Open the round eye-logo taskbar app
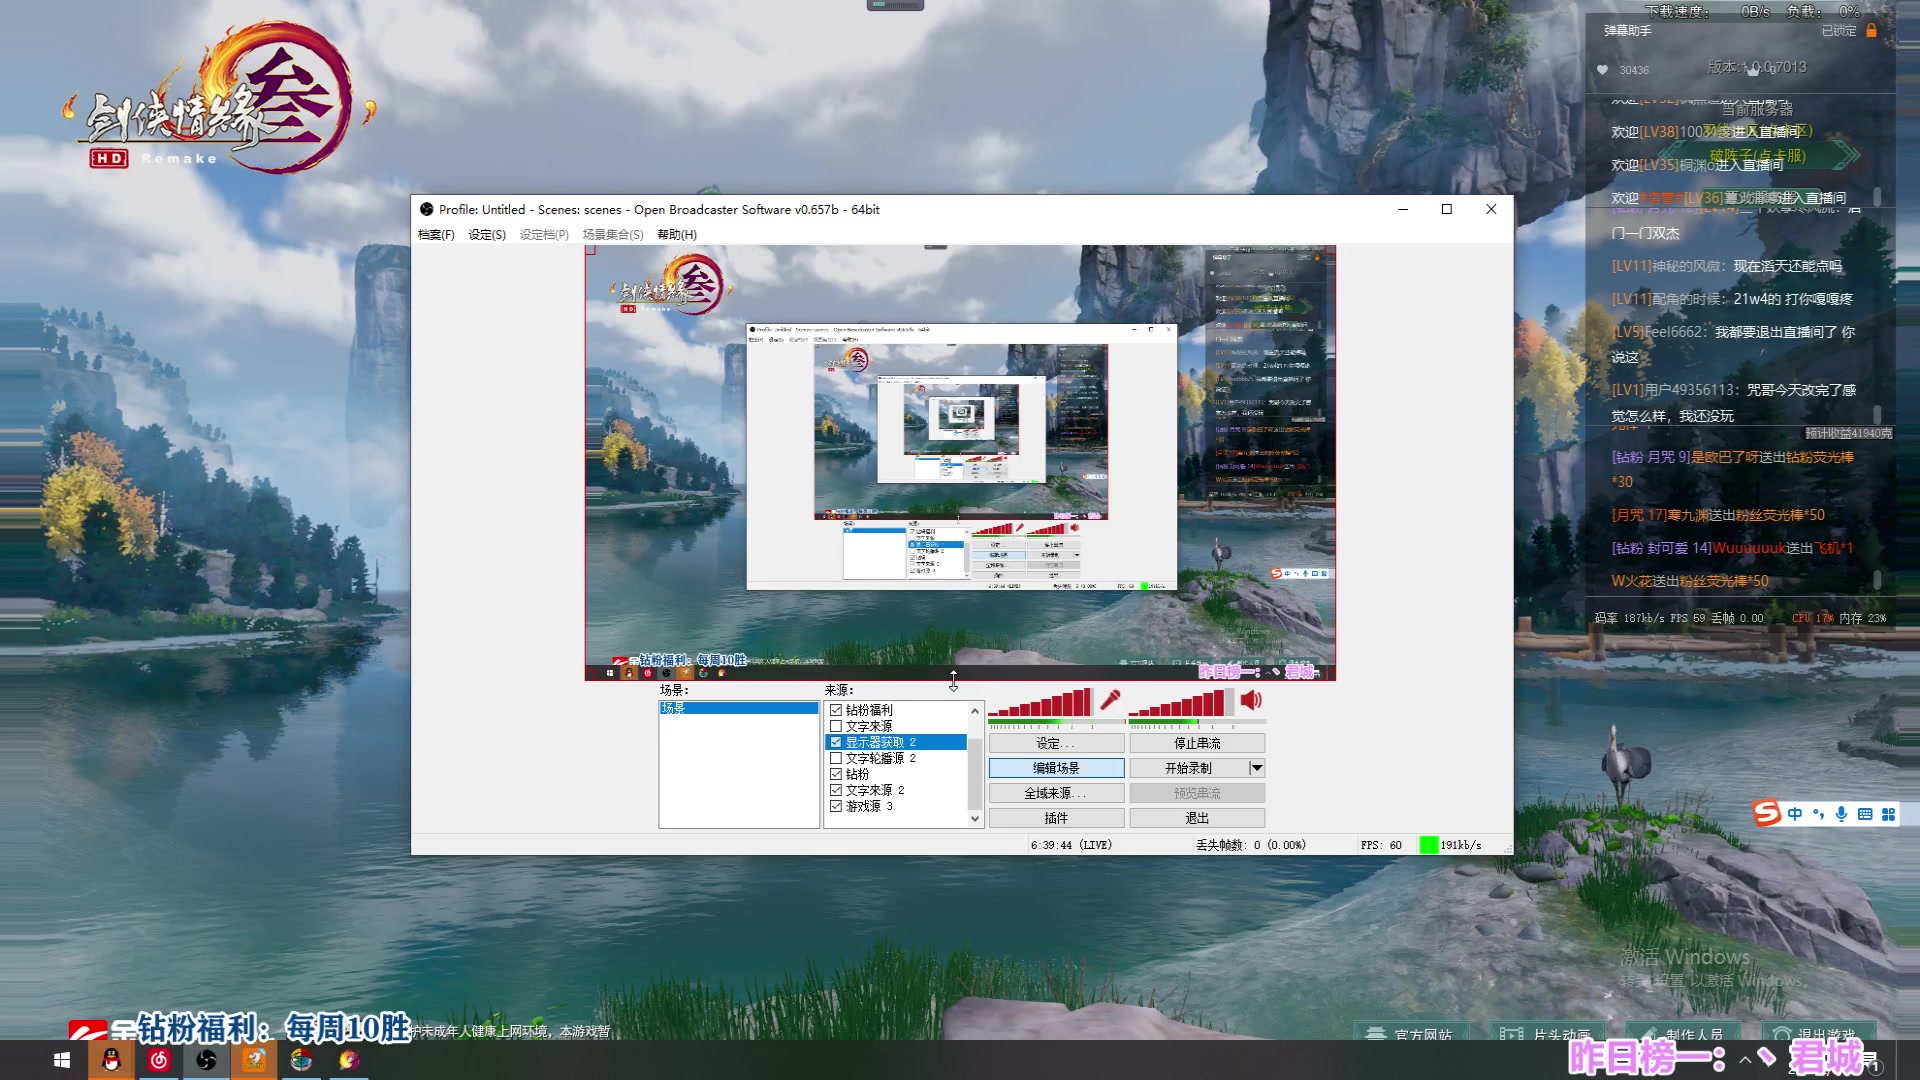This screenshot has height=1080, width=1920. pos(301,1060)
